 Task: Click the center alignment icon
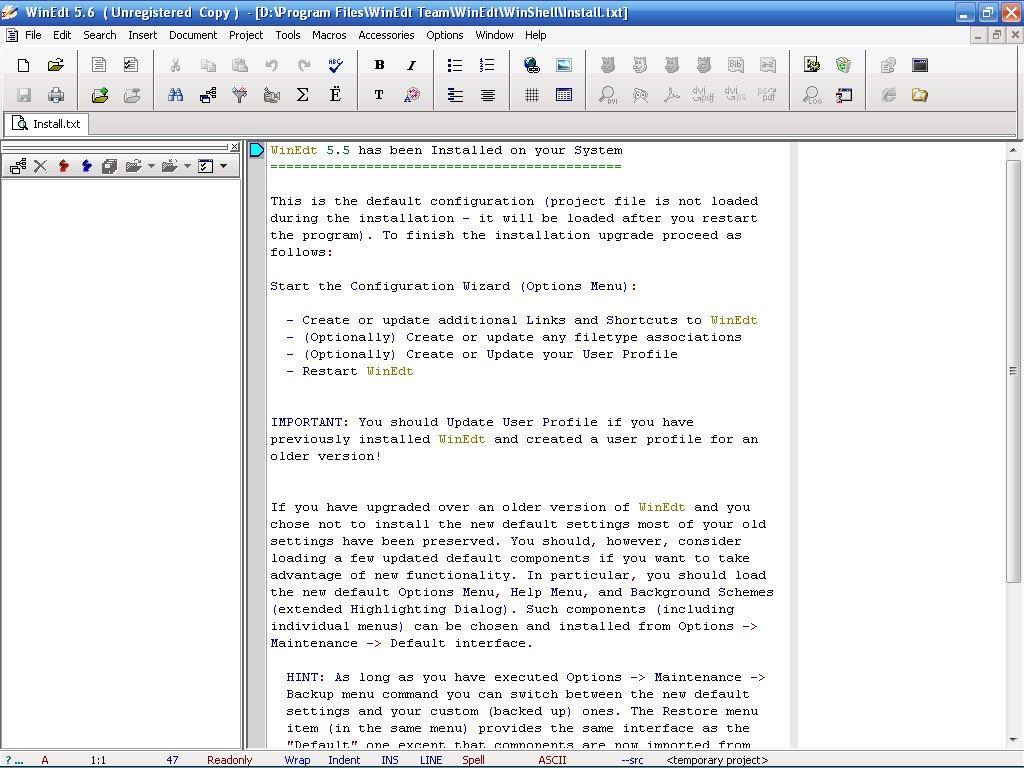pyautogui.click(x=487, y=95)
